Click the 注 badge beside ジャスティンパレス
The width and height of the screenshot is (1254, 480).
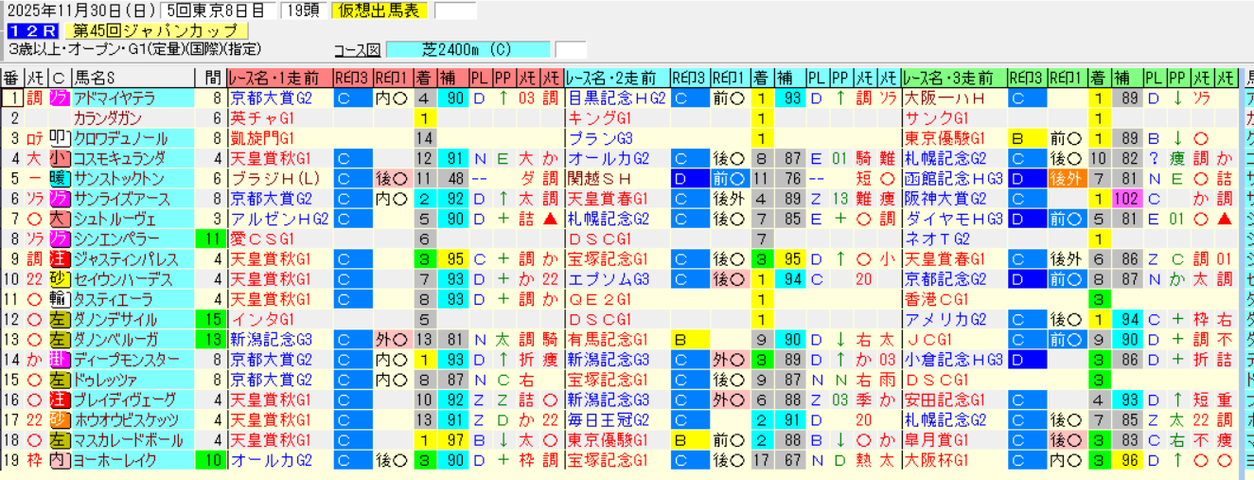[58, 259]
